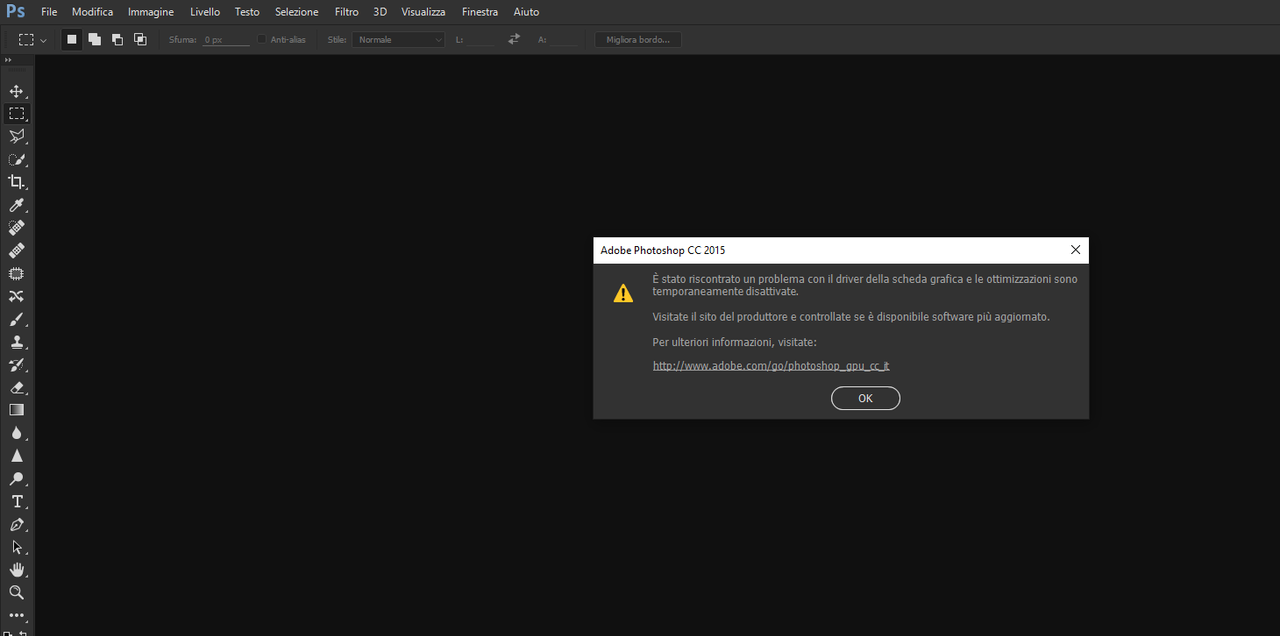
Task: Select the Type tool
Action: click(x=16, y=502)
